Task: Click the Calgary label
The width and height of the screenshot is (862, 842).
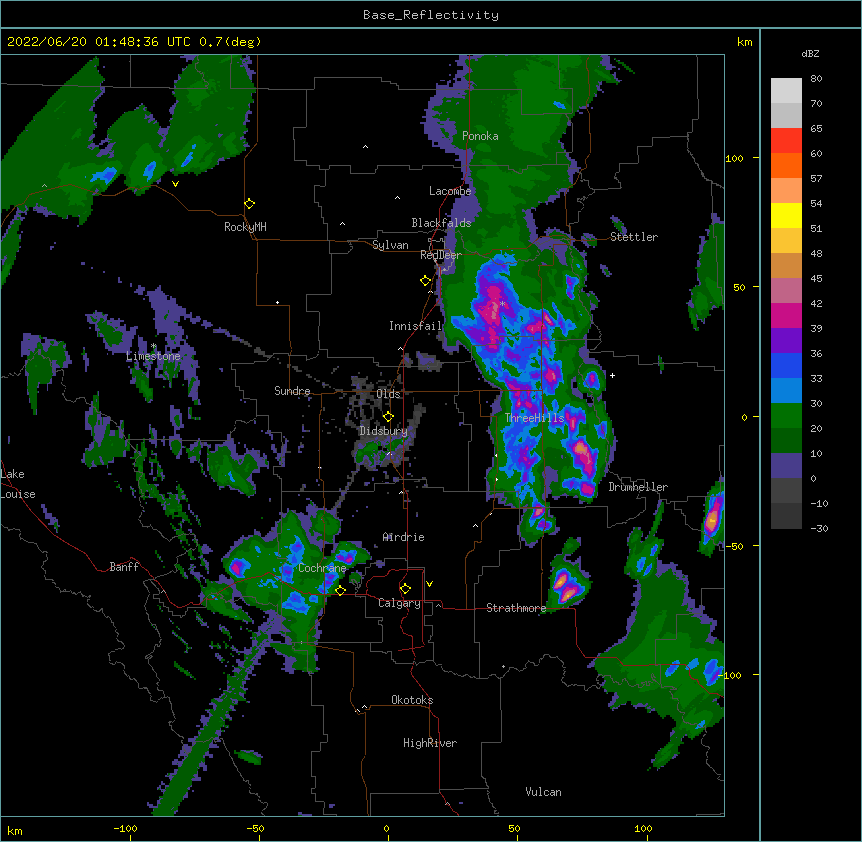Action: point(399,603)
